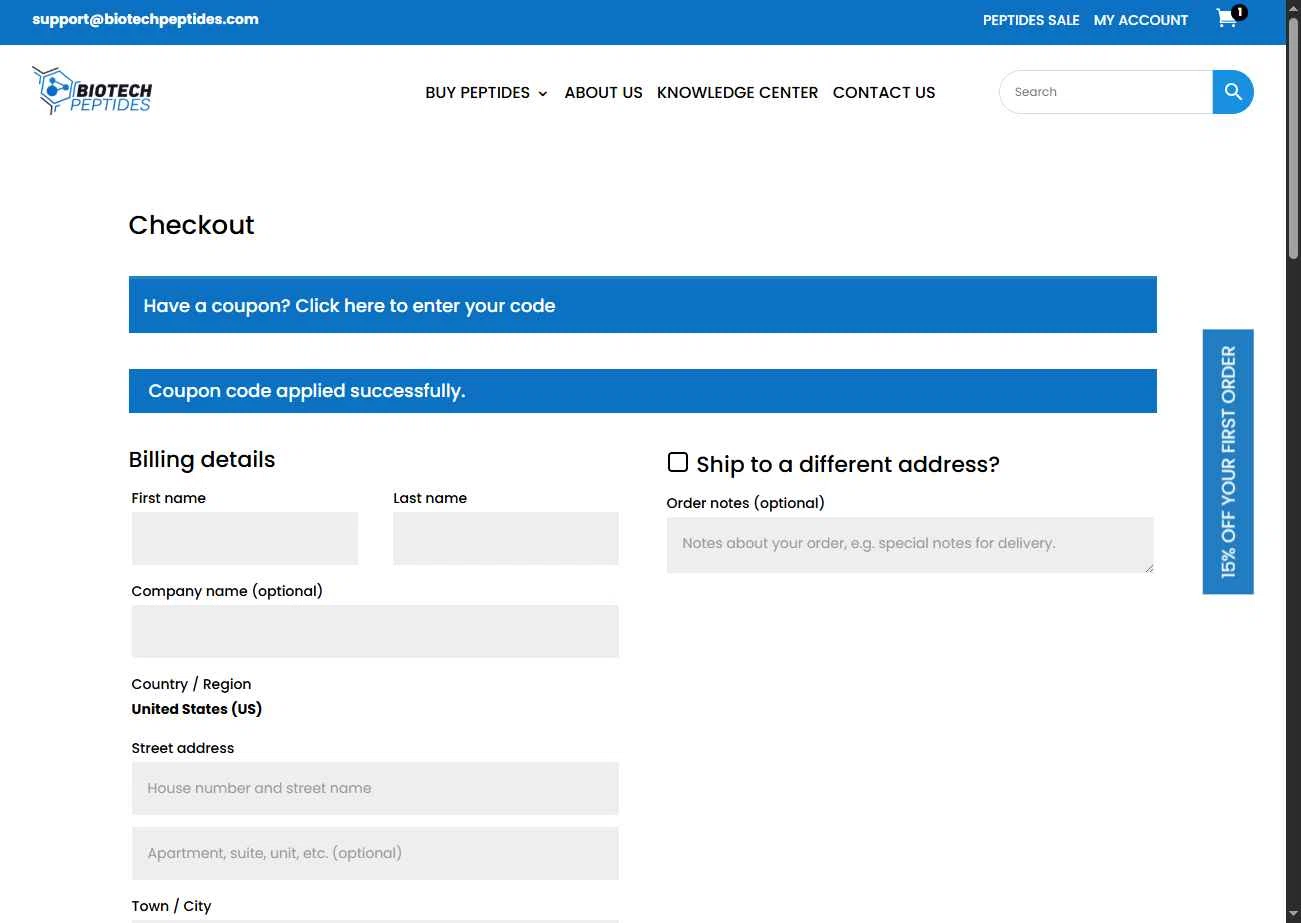The width and height of the screenshot is (1301, 923).
Task: Open the 15% off first order tab
Action: coord(1228,462)
